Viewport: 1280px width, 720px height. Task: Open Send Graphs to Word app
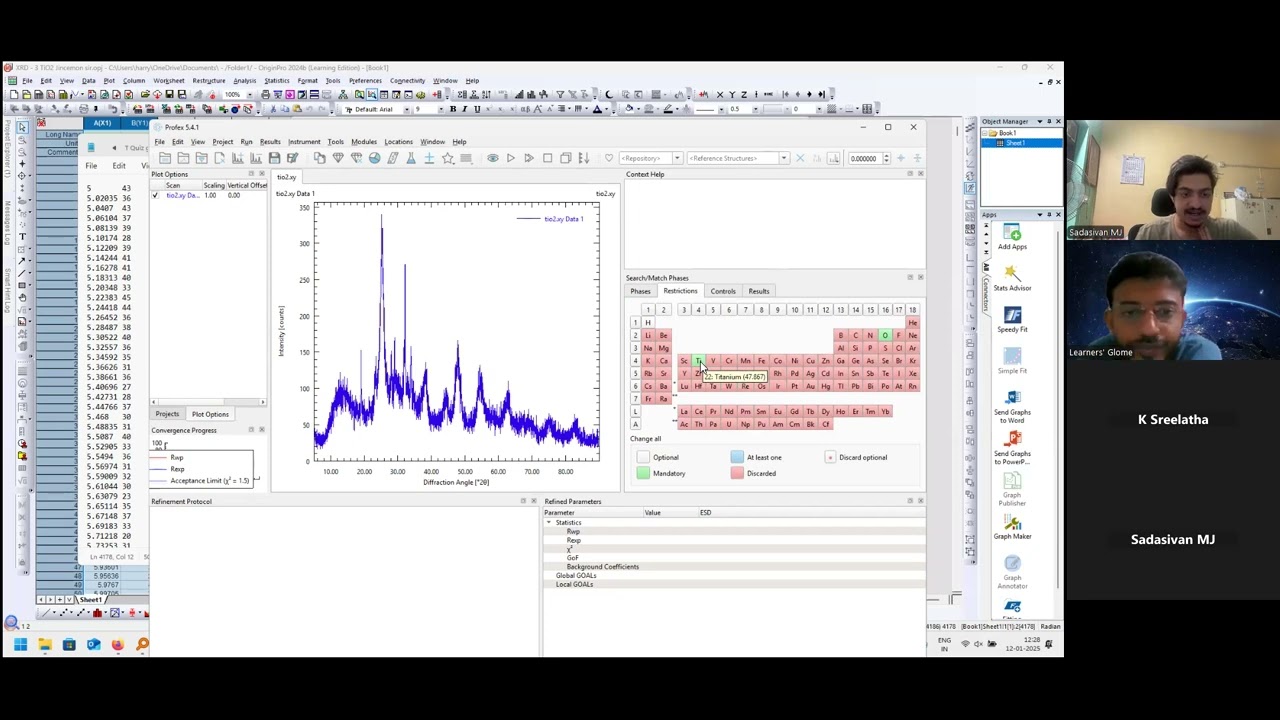1012,406
